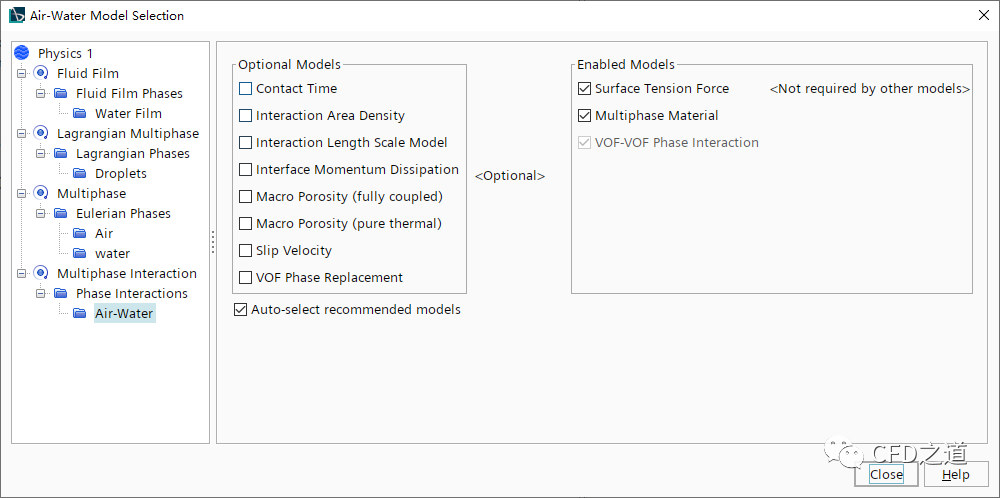Collapse the Phase Interactions node
The height and width of the screenshot is (498, 1000).
(x=41, y=293)
